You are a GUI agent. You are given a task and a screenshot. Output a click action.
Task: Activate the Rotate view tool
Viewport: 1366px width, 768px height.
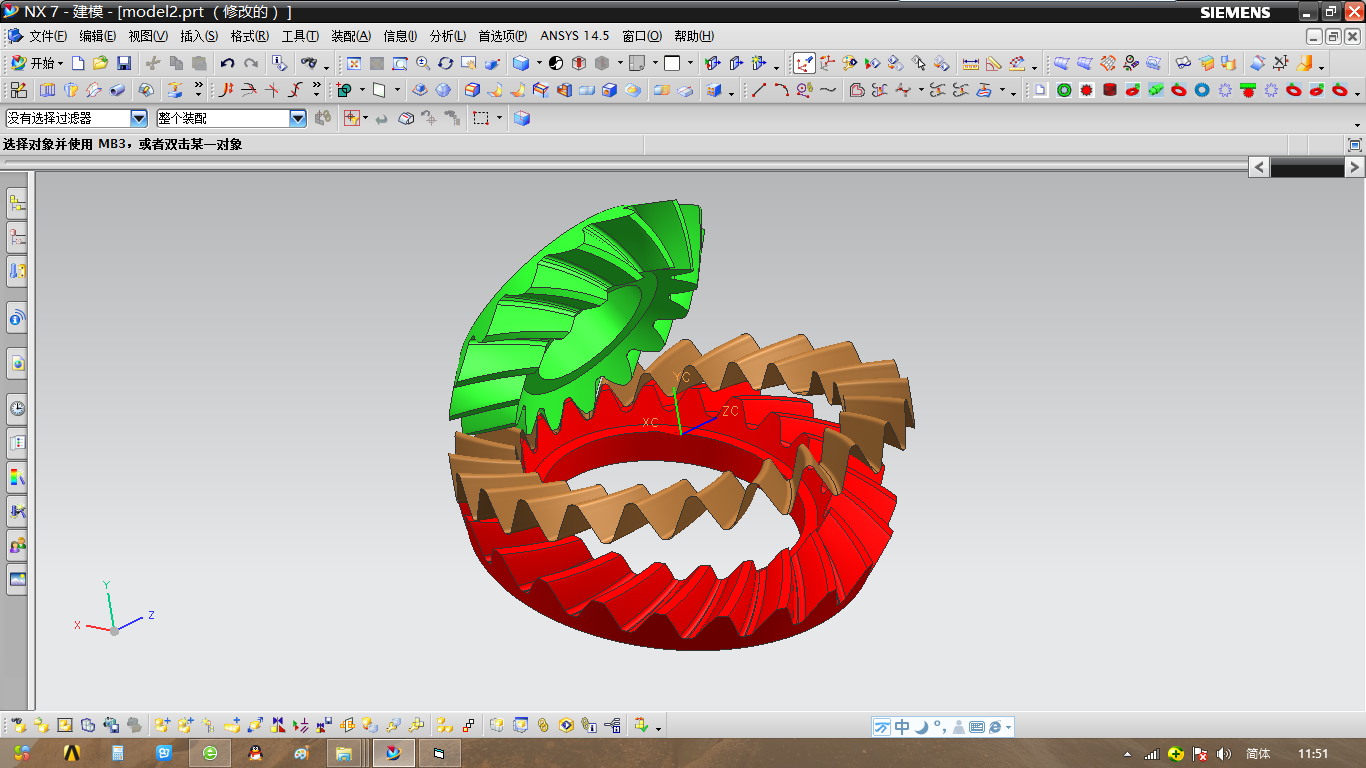click(x=446, y=63)
